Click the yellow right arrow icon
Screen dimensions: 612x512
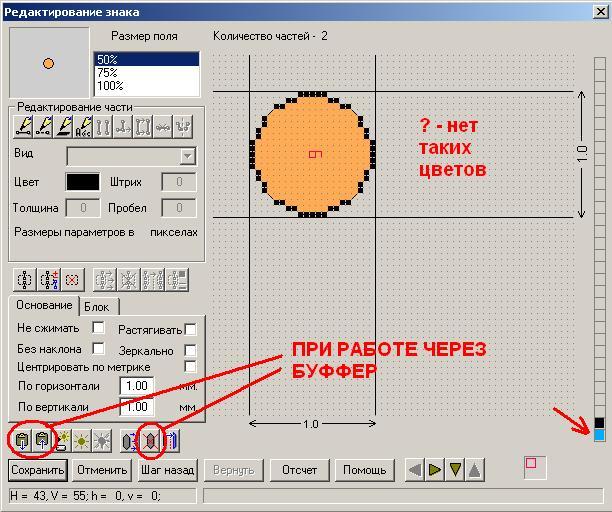[x=435, y=469]
